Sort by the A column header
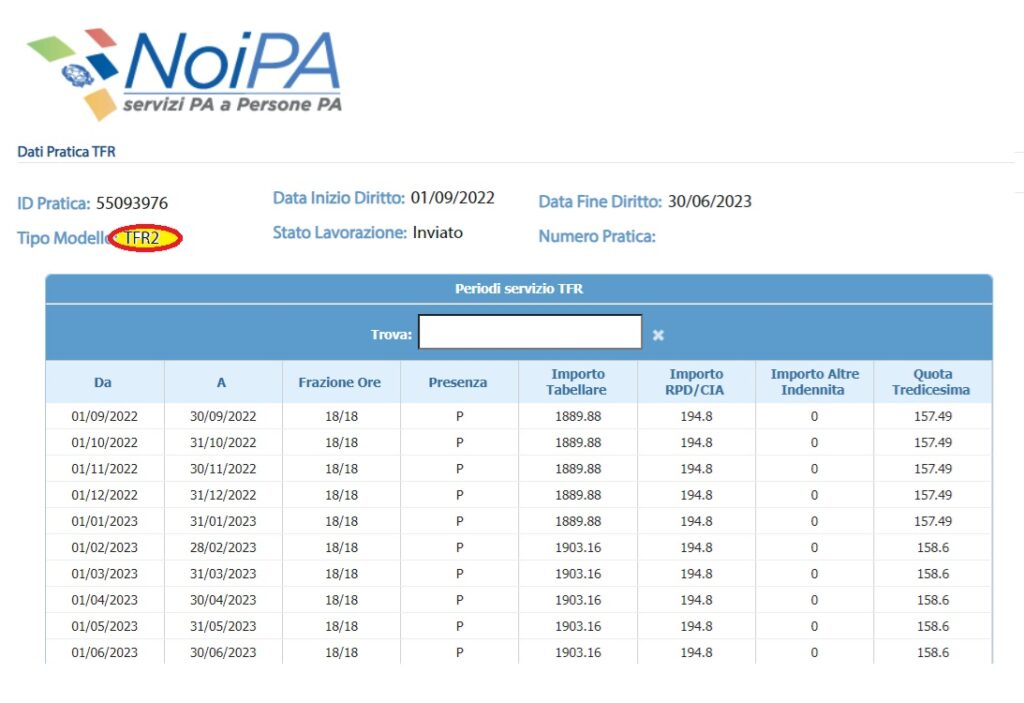The image size is (1024, 703). coord(221,382)
